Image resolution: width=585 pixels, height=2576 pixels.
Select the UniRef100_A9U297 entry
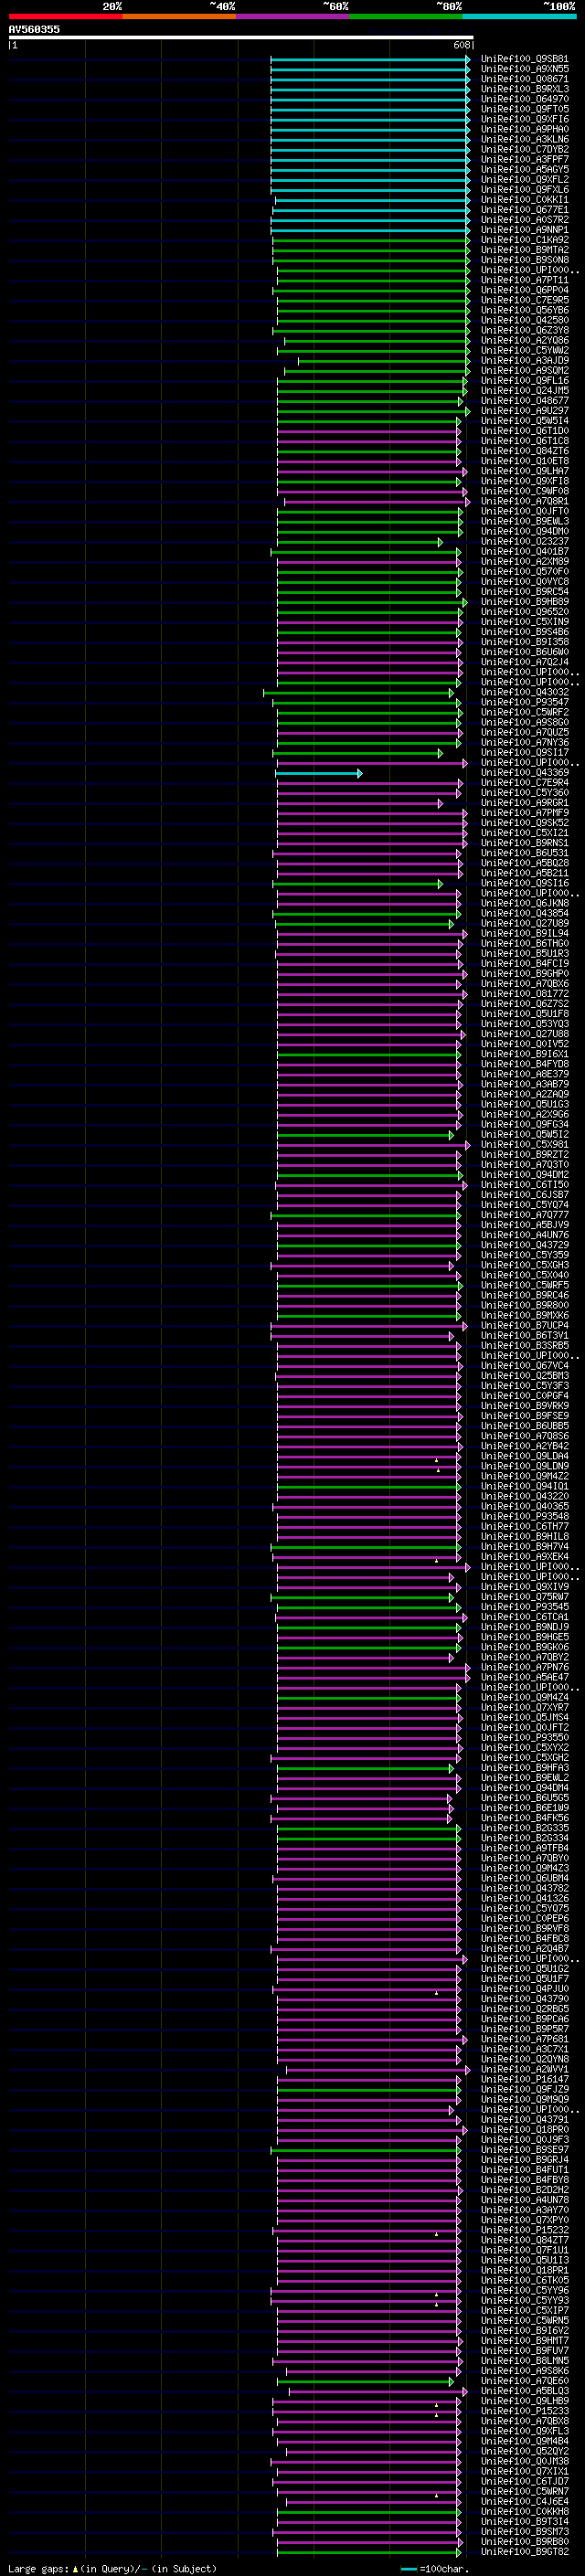tap(524, 411)
